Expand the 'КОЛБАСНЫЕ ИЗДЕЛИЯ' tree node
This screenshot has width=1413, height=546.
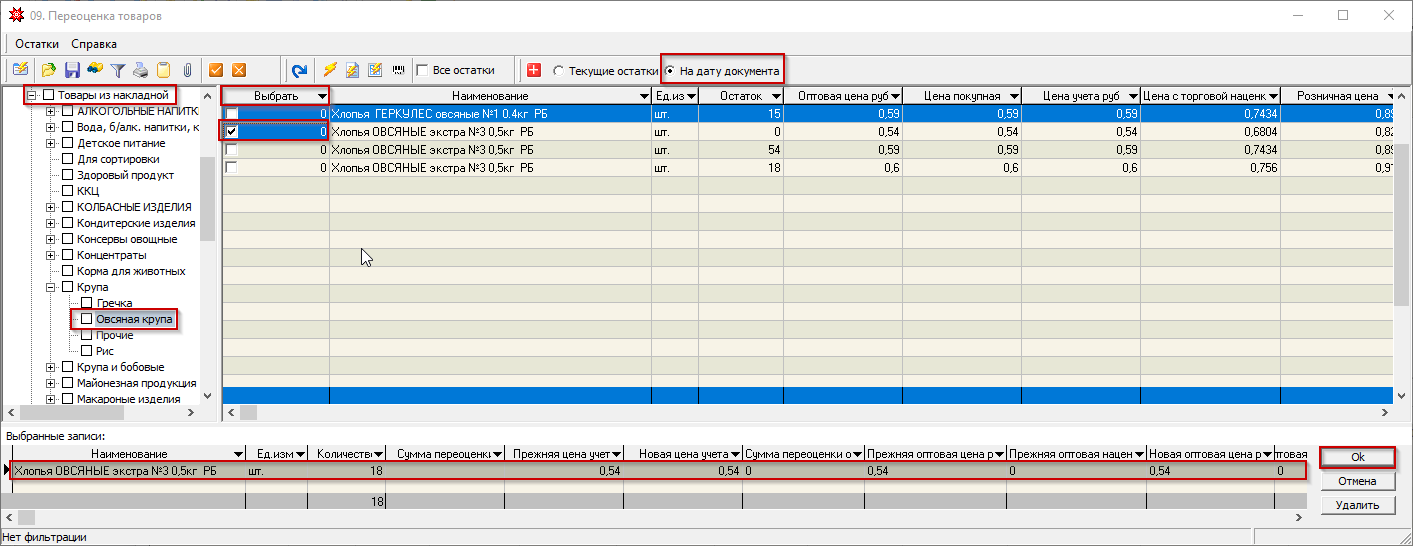coord(51,207)
